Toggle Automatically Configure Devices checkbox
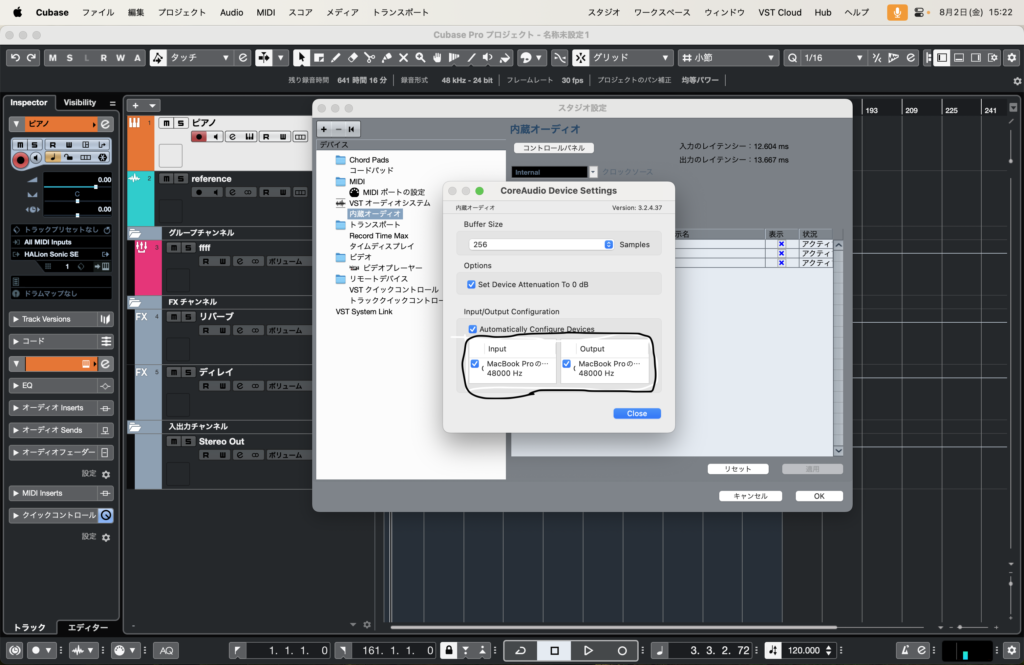The image size is (1024, 665). click(x=472, y=329)
